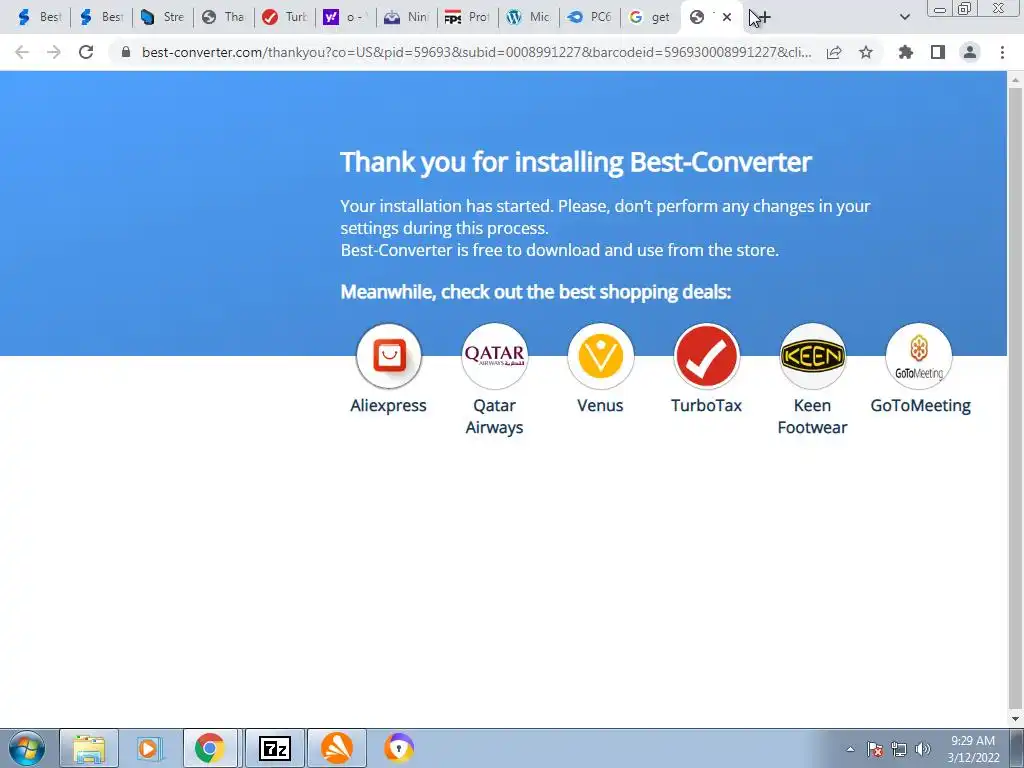Open the orange Avast taskbar icon
1024x768 pixels.
[x=337, y=748]
